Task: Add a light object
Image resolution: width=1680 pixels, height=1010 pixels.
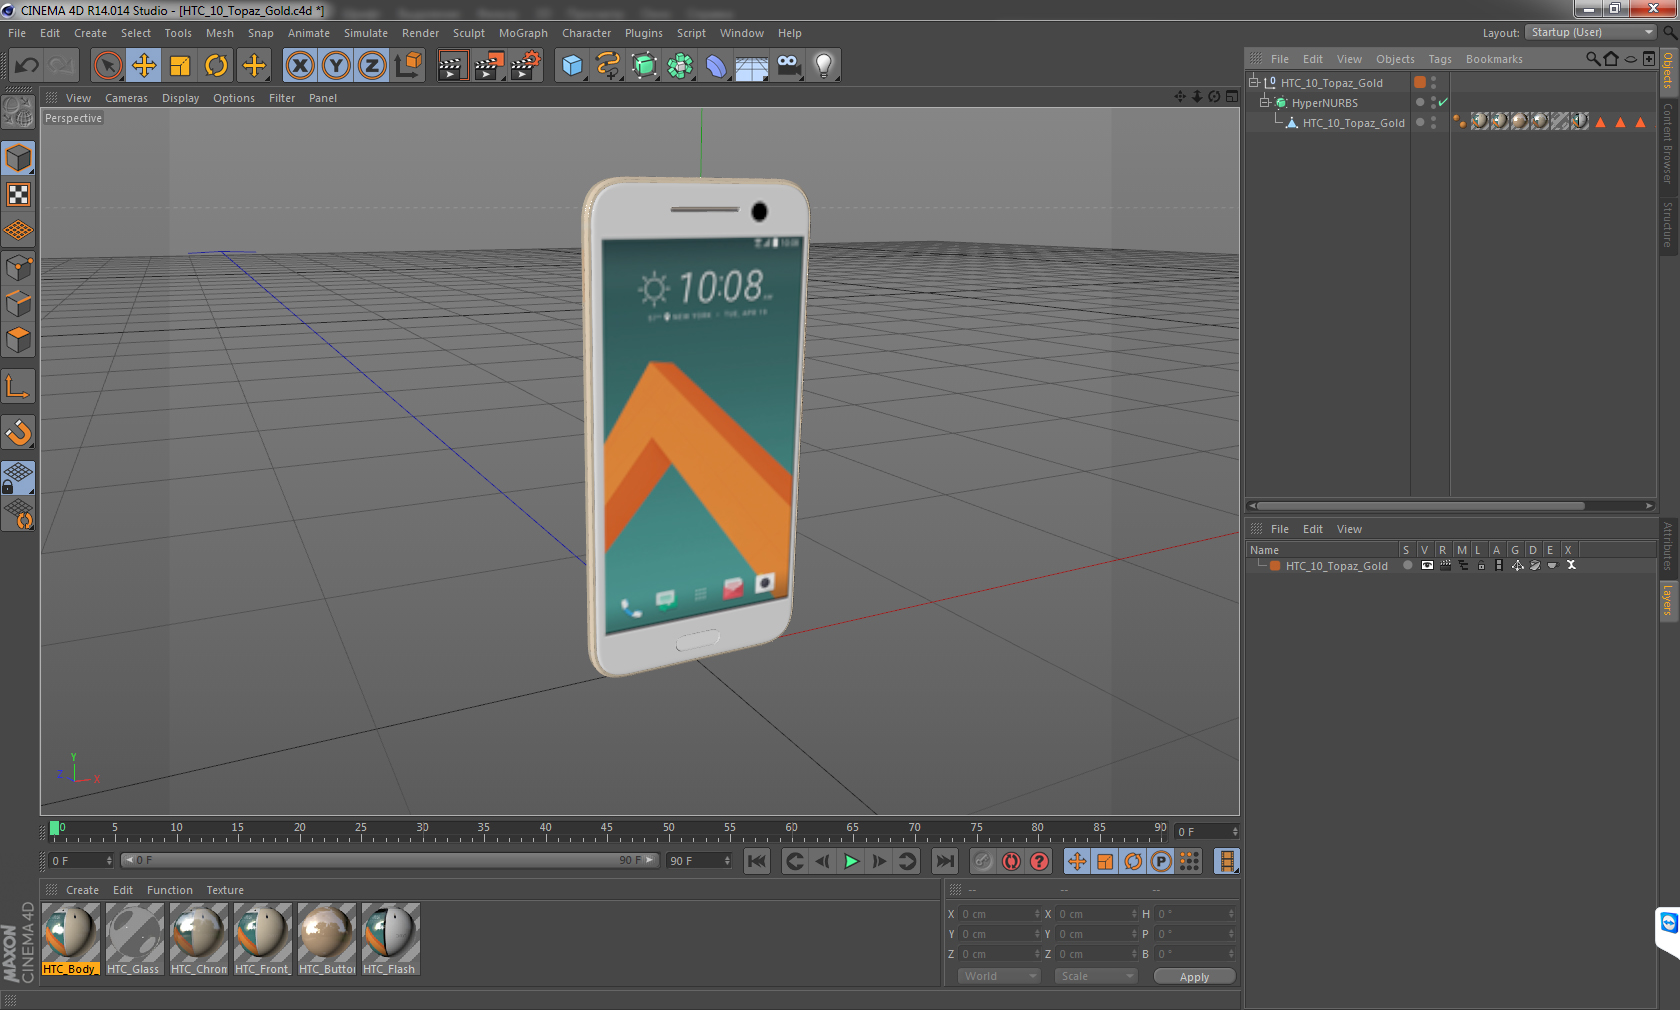Action: click(824, 66)
